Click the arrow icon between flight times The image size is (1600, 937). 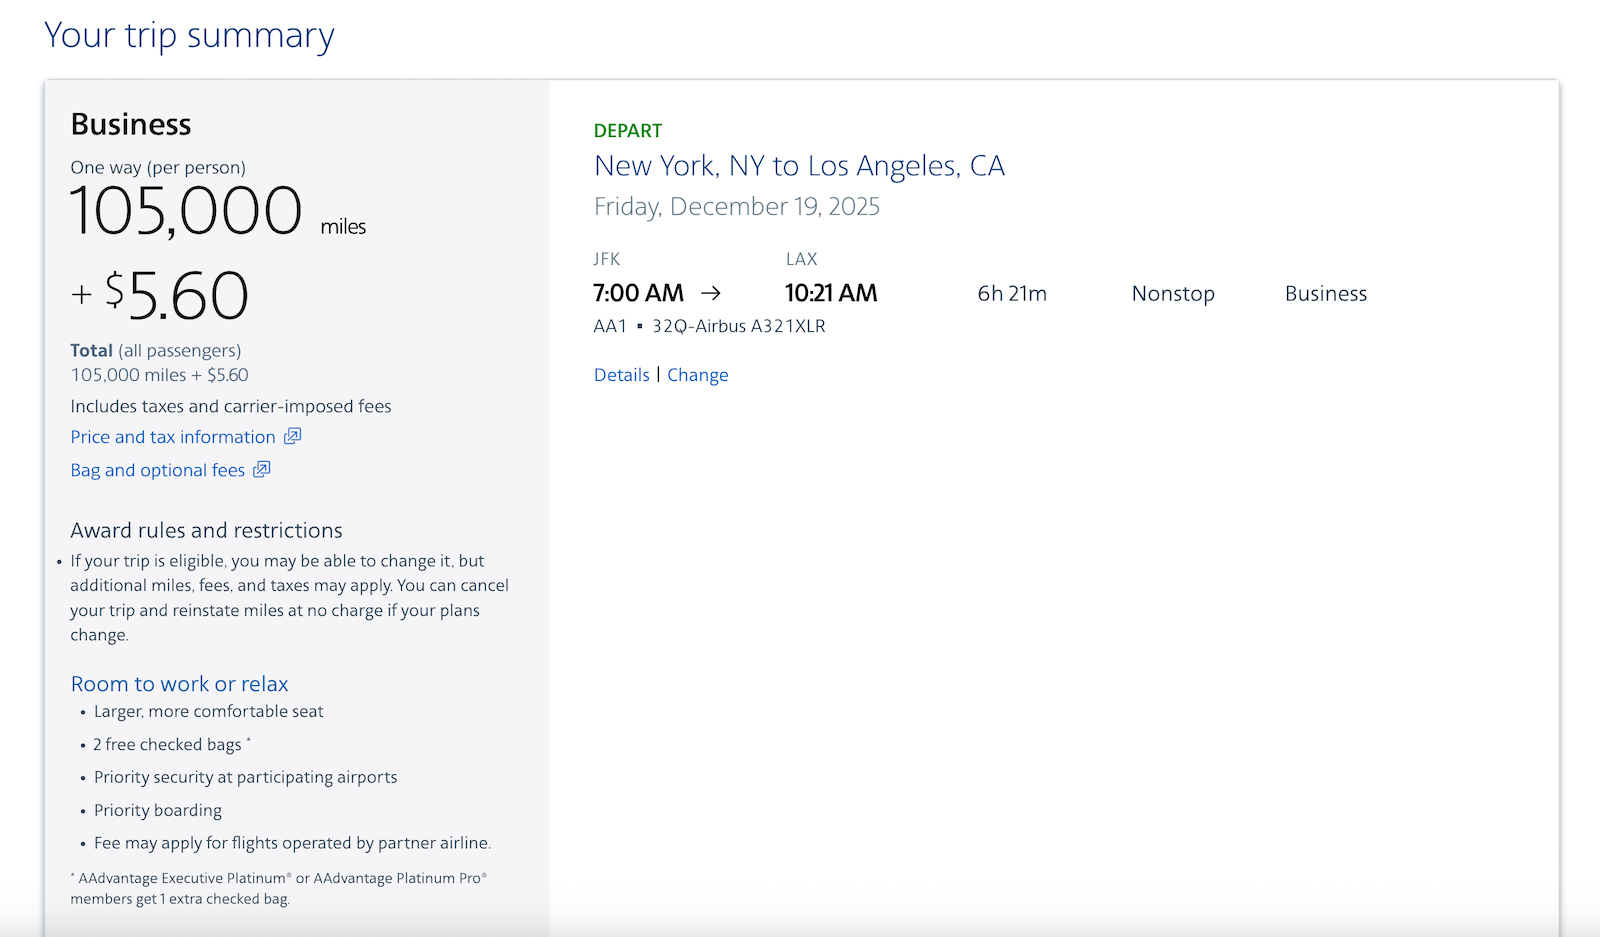(x=711, y=293)
